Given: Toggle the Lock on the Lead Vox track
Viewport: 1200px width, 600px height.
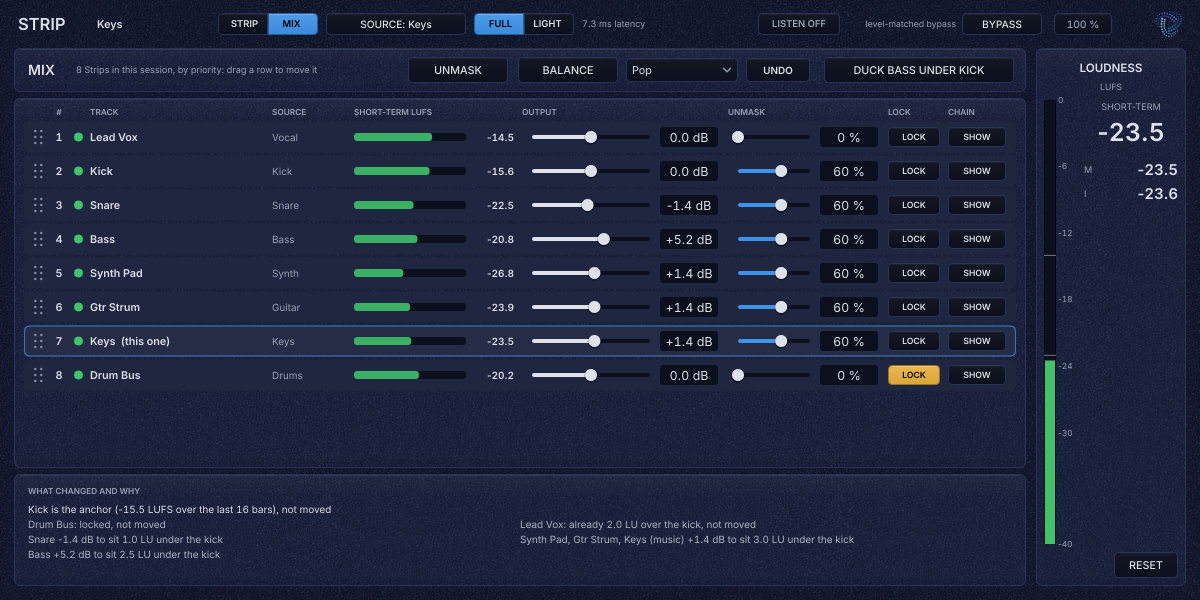Looking at the screenshot, I should pos(914,137).
